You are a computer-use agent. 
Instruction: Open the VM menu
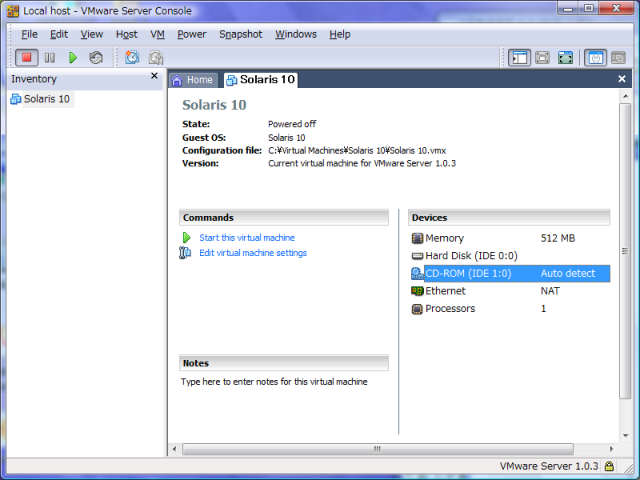(157, 34)
